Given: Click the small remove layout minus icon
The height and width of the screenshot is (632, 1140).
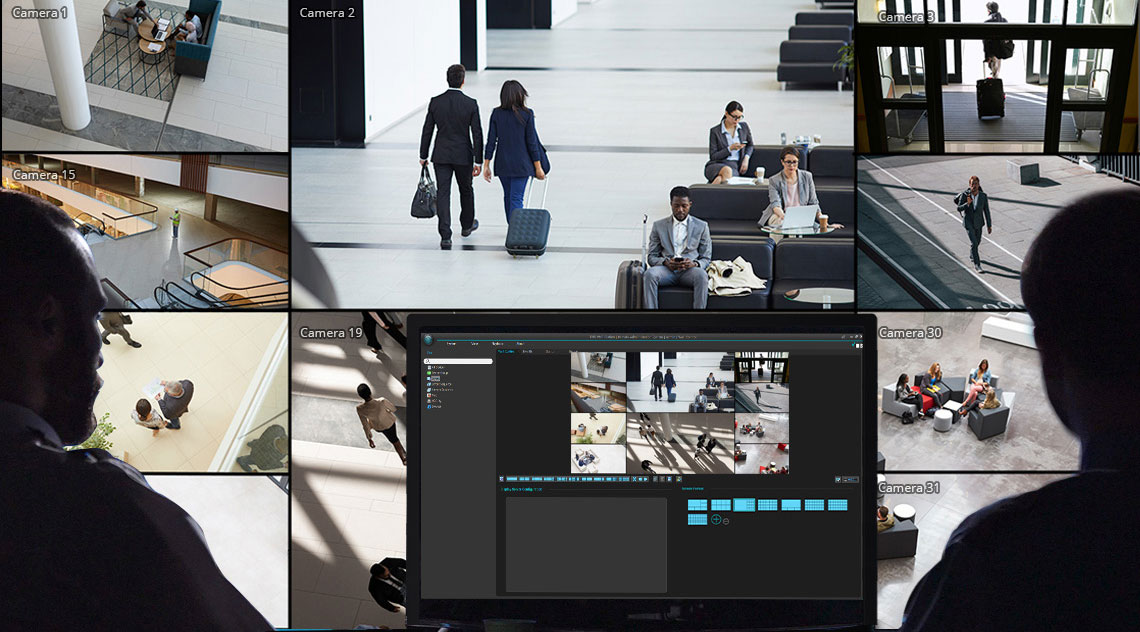Looking at the screenshot, I should (725, 521).
